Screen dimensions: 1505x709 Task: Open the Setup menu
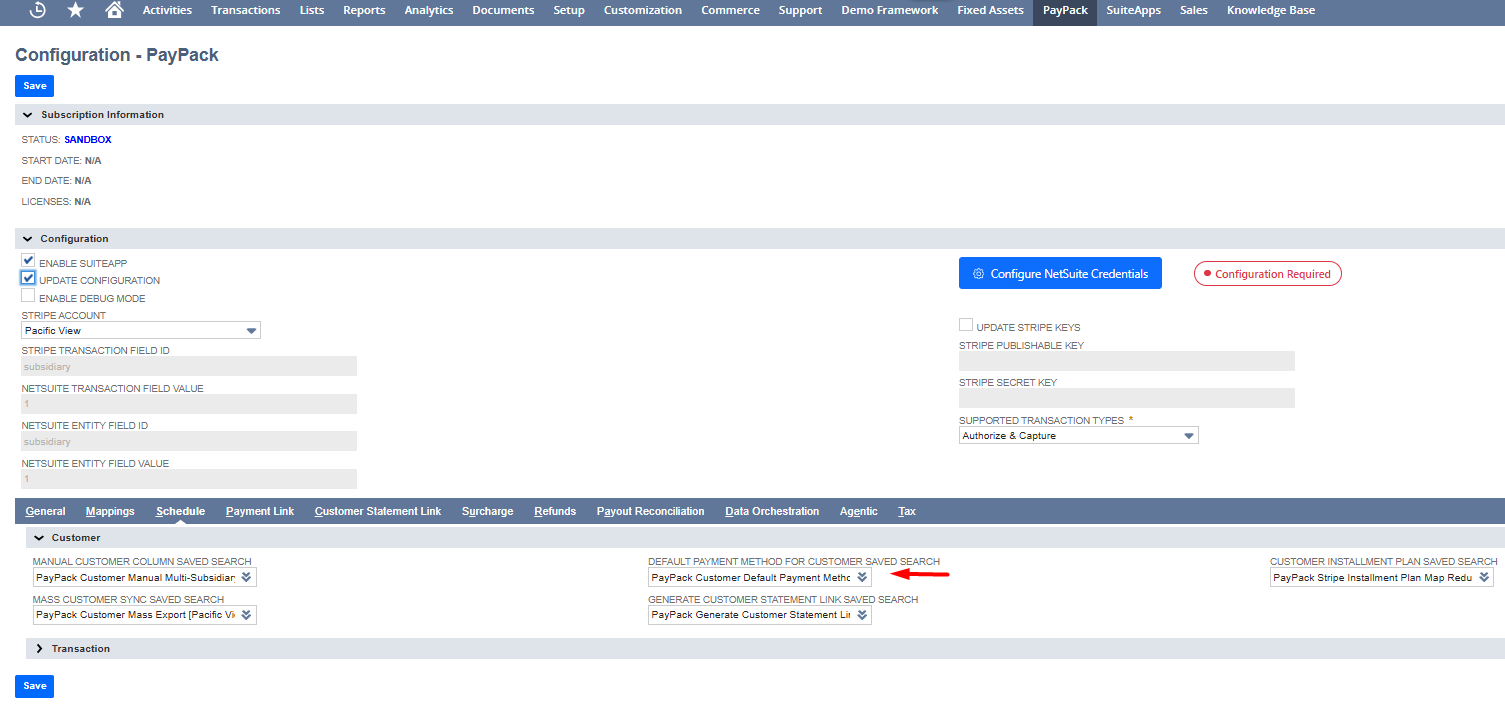[569, 10]
